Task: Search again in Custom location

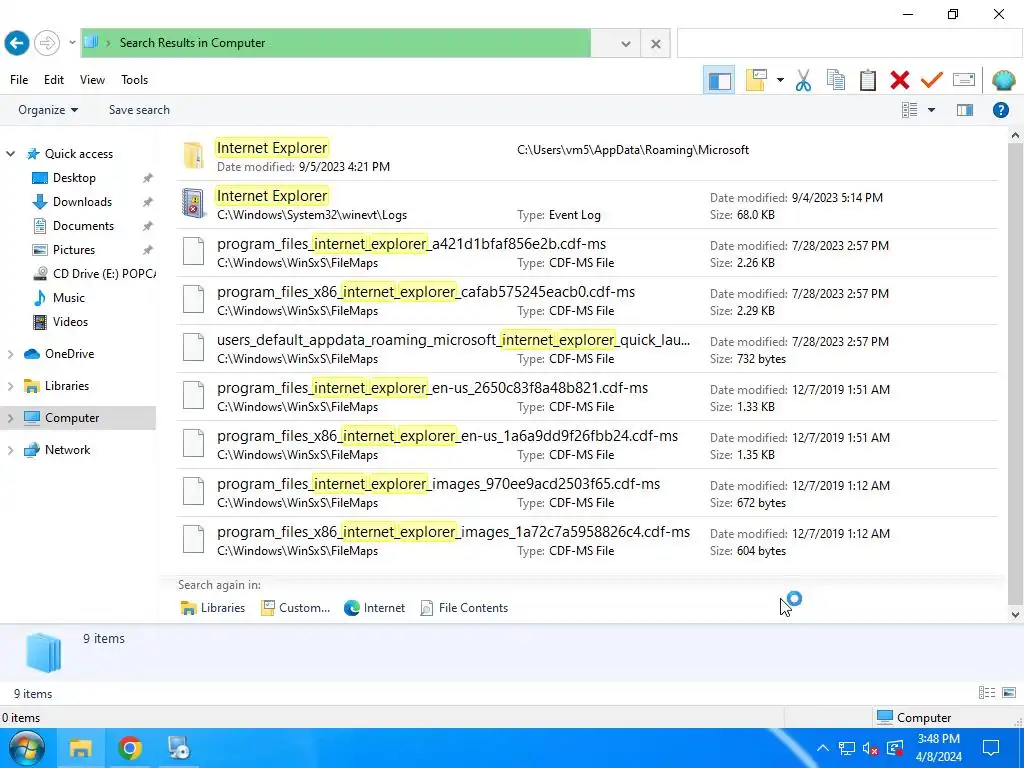Action: (x=296, y=608)
